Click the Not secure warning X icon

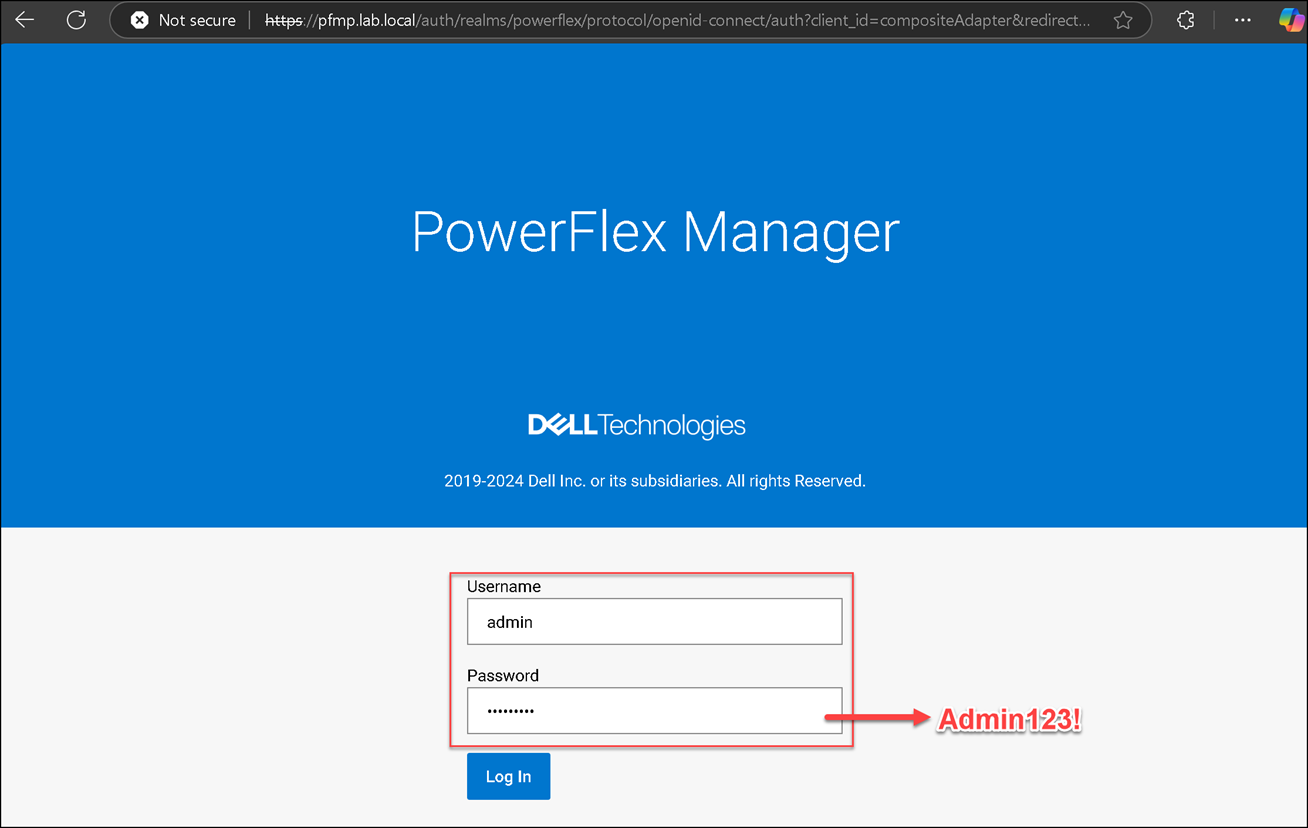pos(140,20)
